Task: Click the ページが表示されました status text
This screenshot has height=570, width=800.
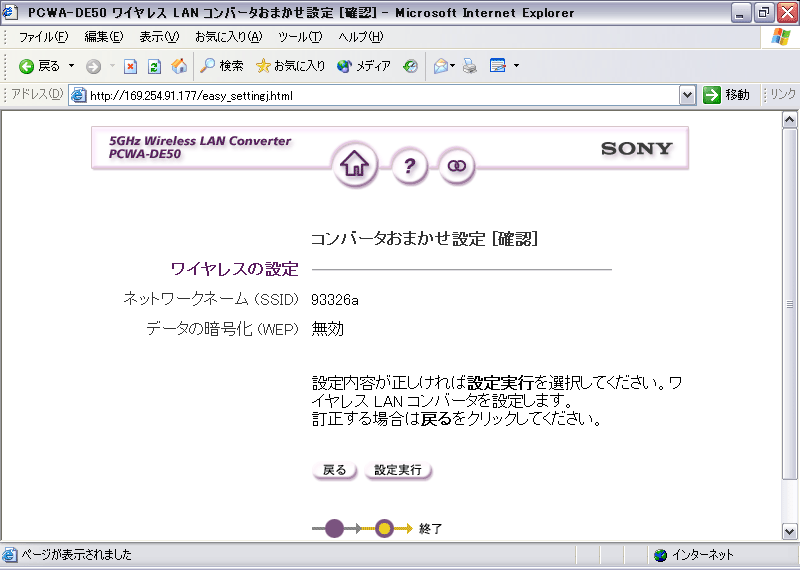Action: 76,555
